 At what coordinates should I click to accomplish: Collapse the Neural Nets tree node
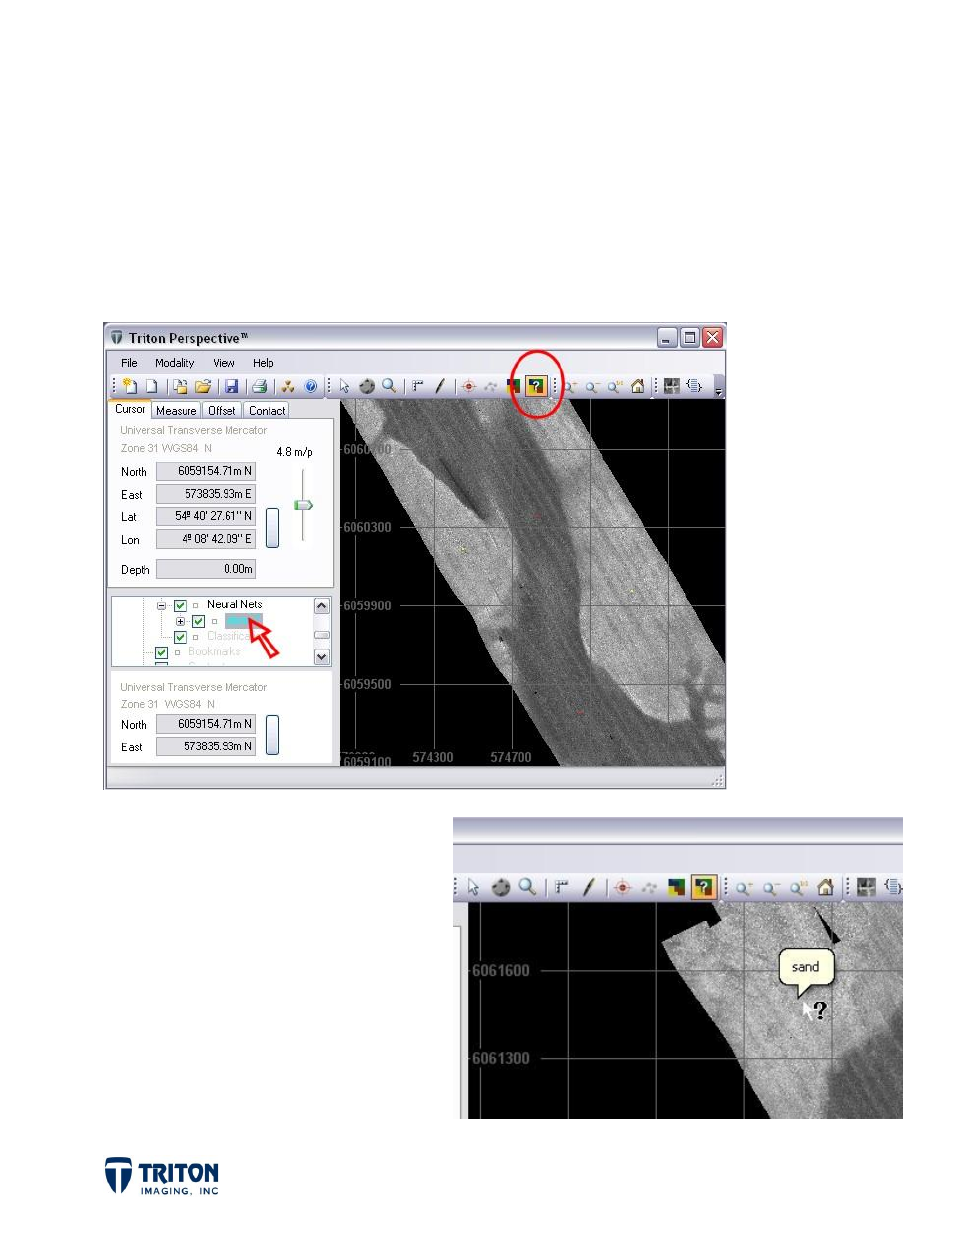(x=161, y=606)
